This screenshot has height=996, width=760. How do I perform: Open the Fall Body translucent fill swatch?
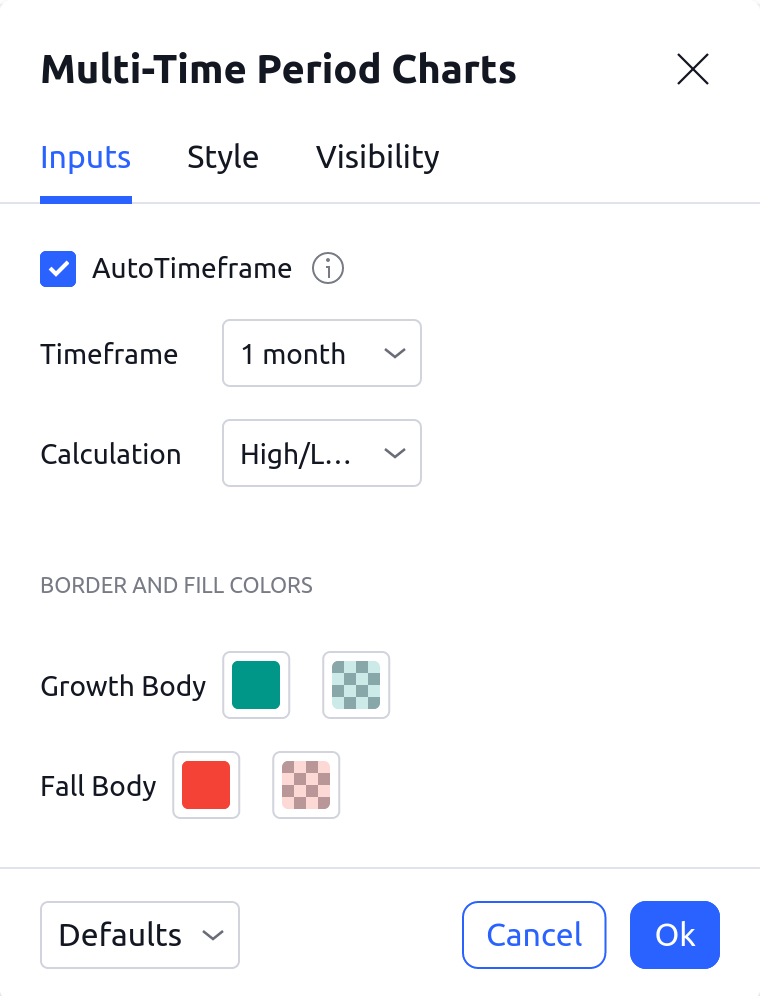tap(306, 785)
